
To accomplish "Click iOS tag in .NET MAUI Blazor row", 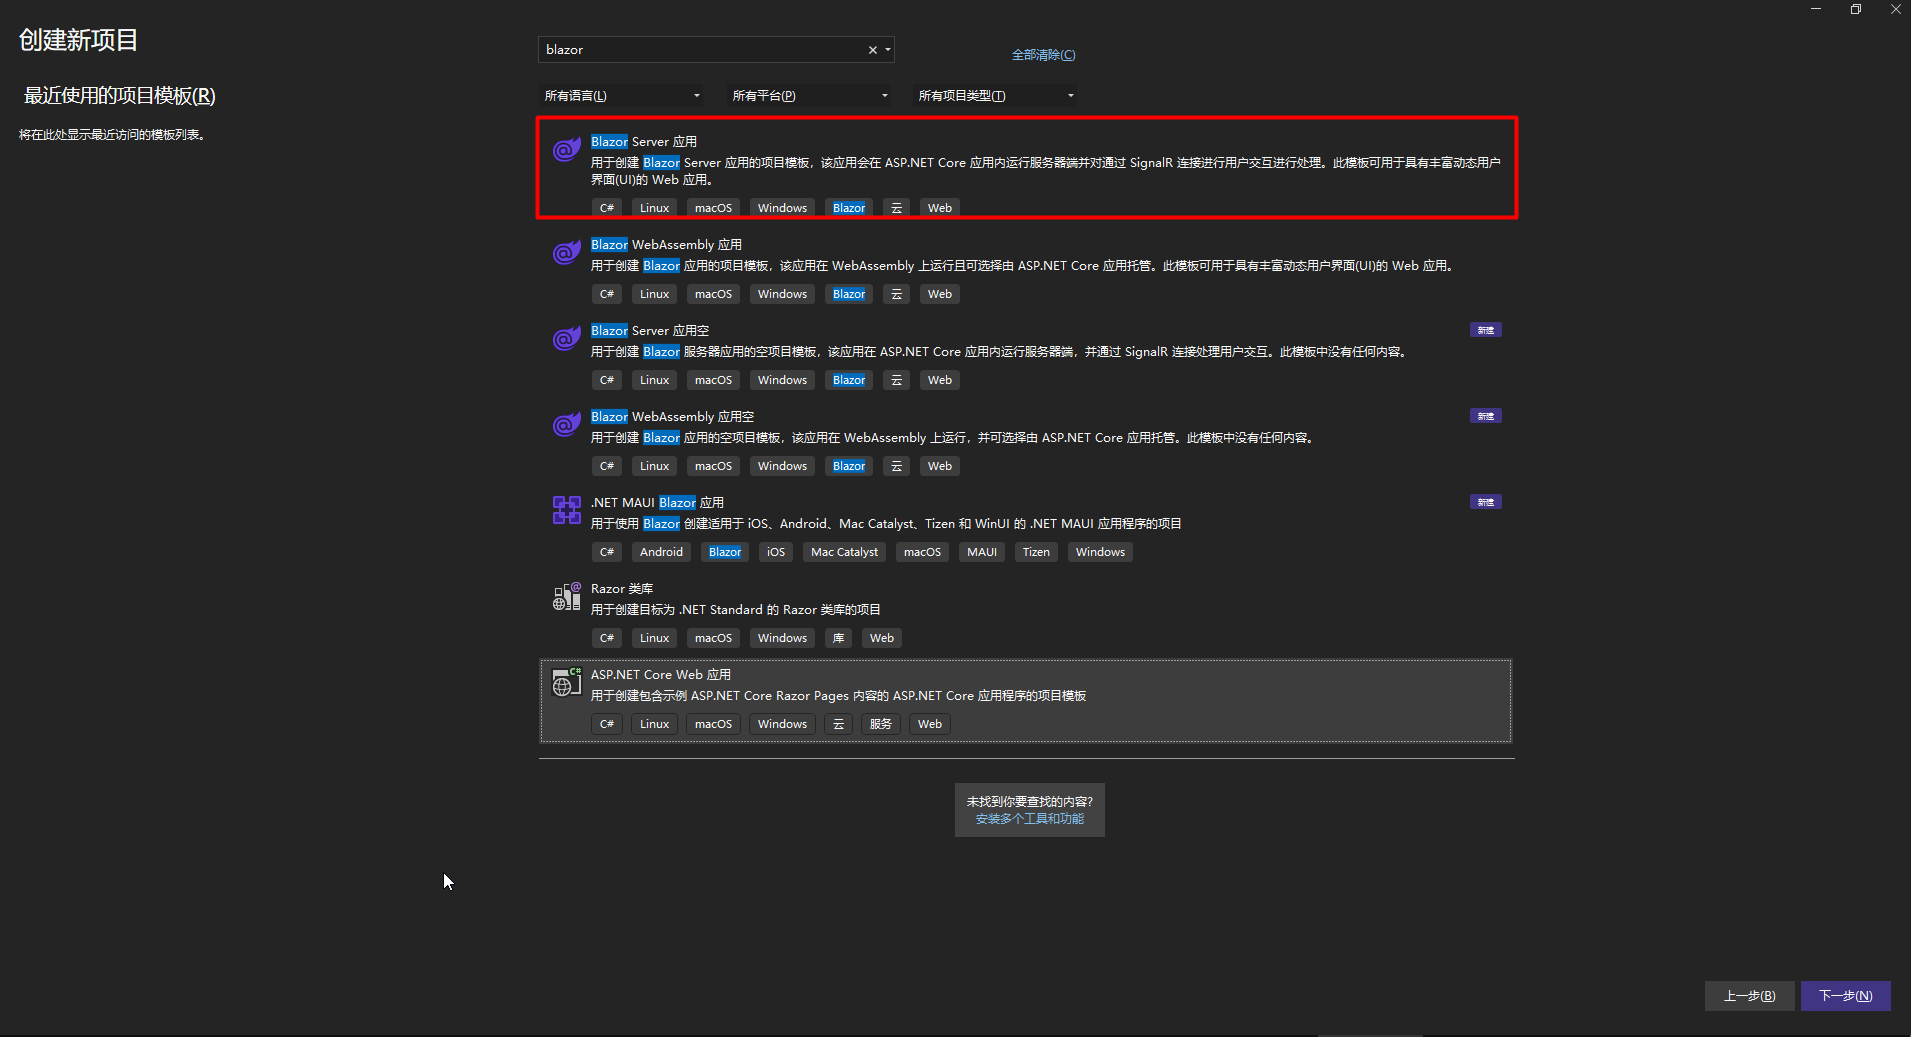I will tap(776, 552).
